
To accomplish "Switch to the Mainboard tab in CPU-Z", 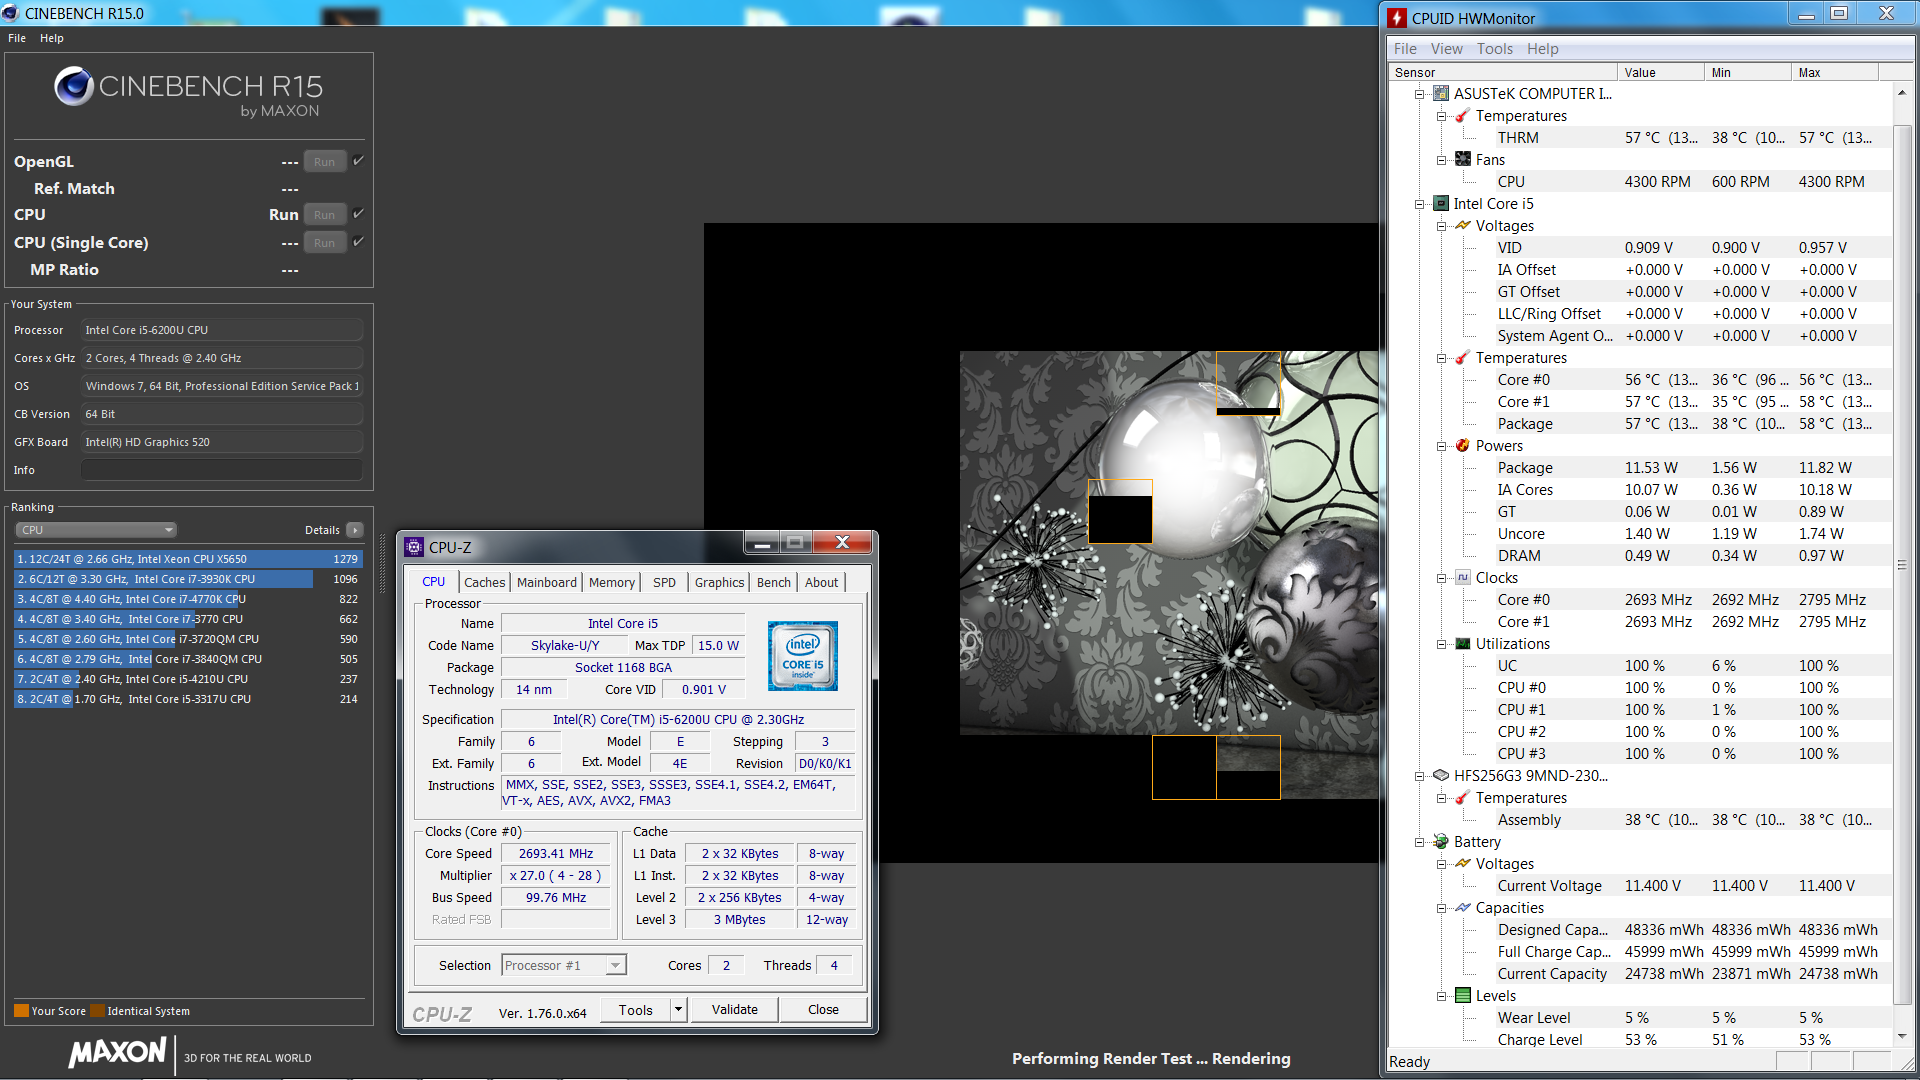I will 546,582.
